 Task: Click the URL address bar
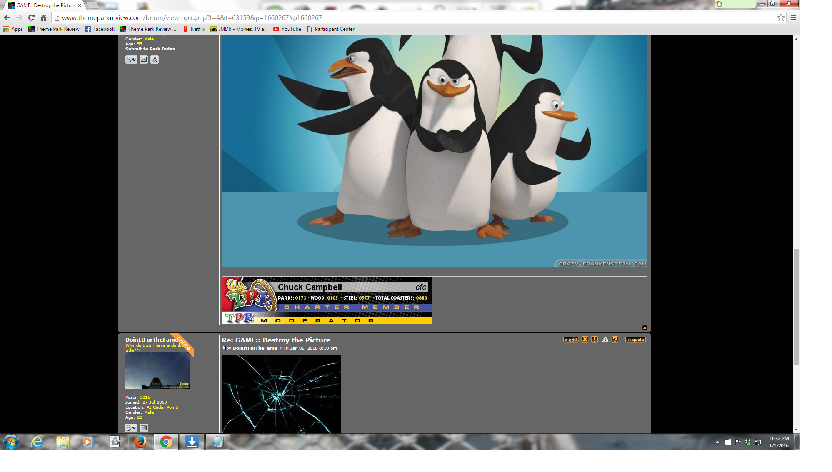(x=414, y=18)
